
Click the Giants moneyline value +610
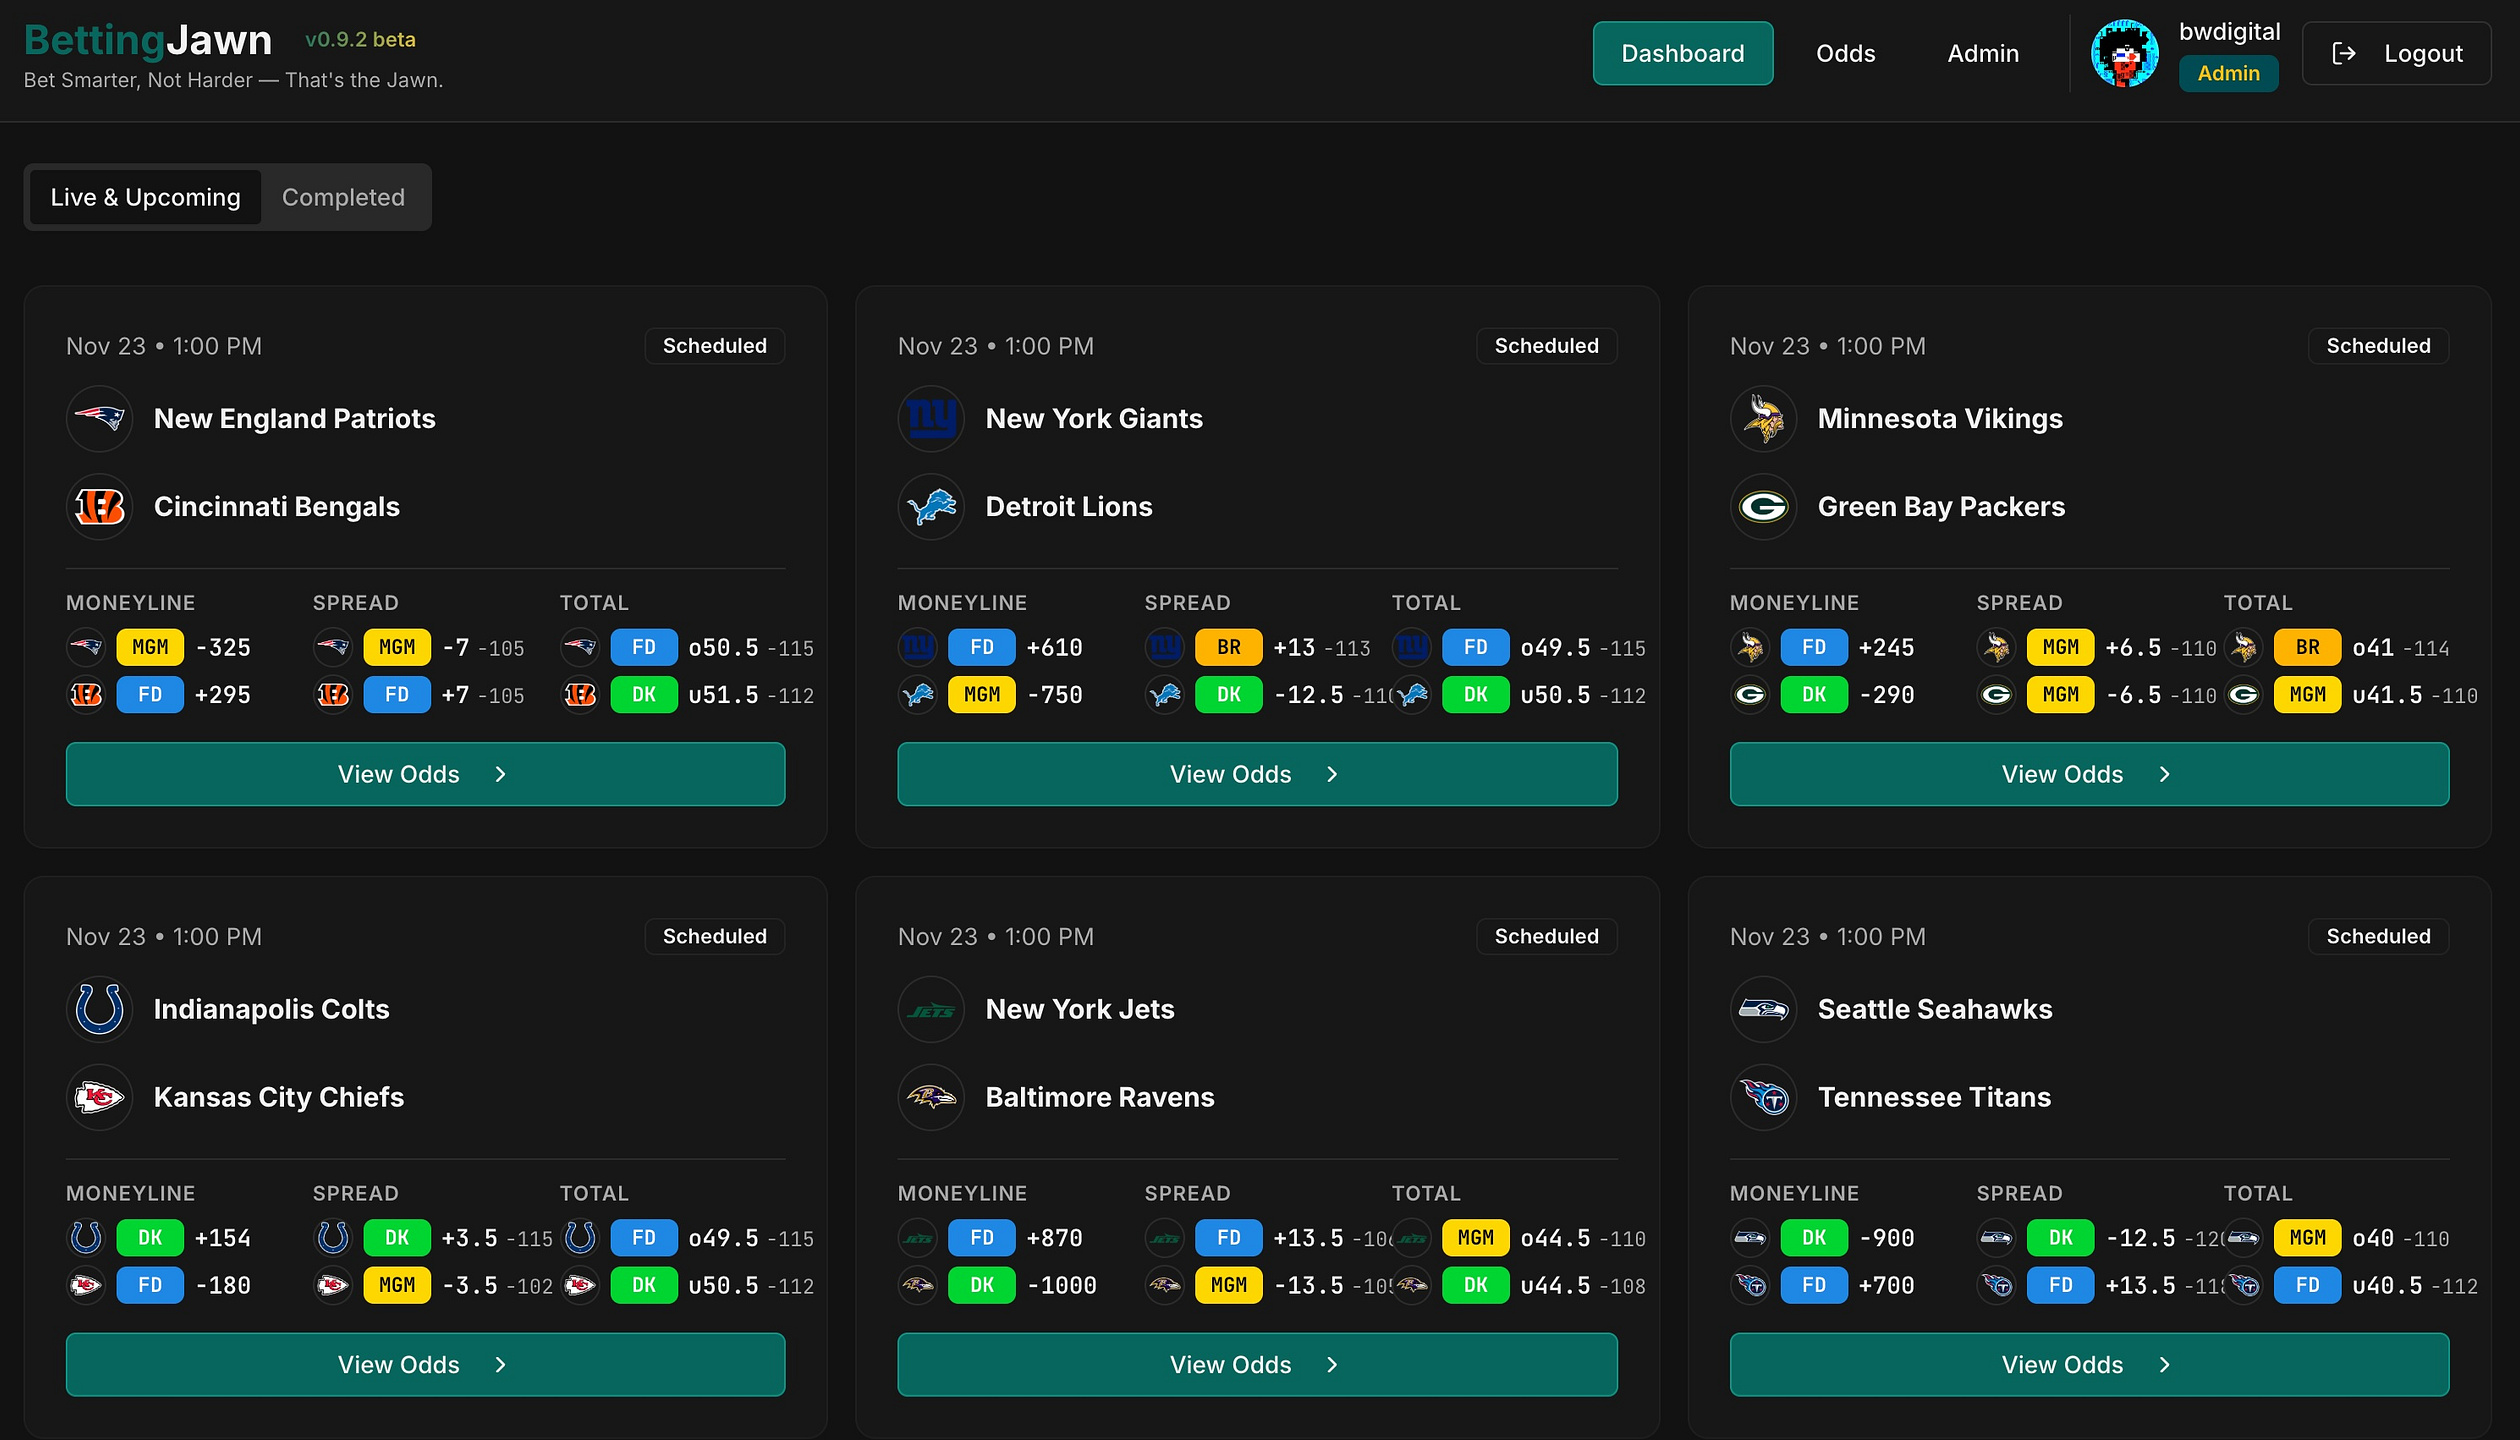coord(1054,648)
